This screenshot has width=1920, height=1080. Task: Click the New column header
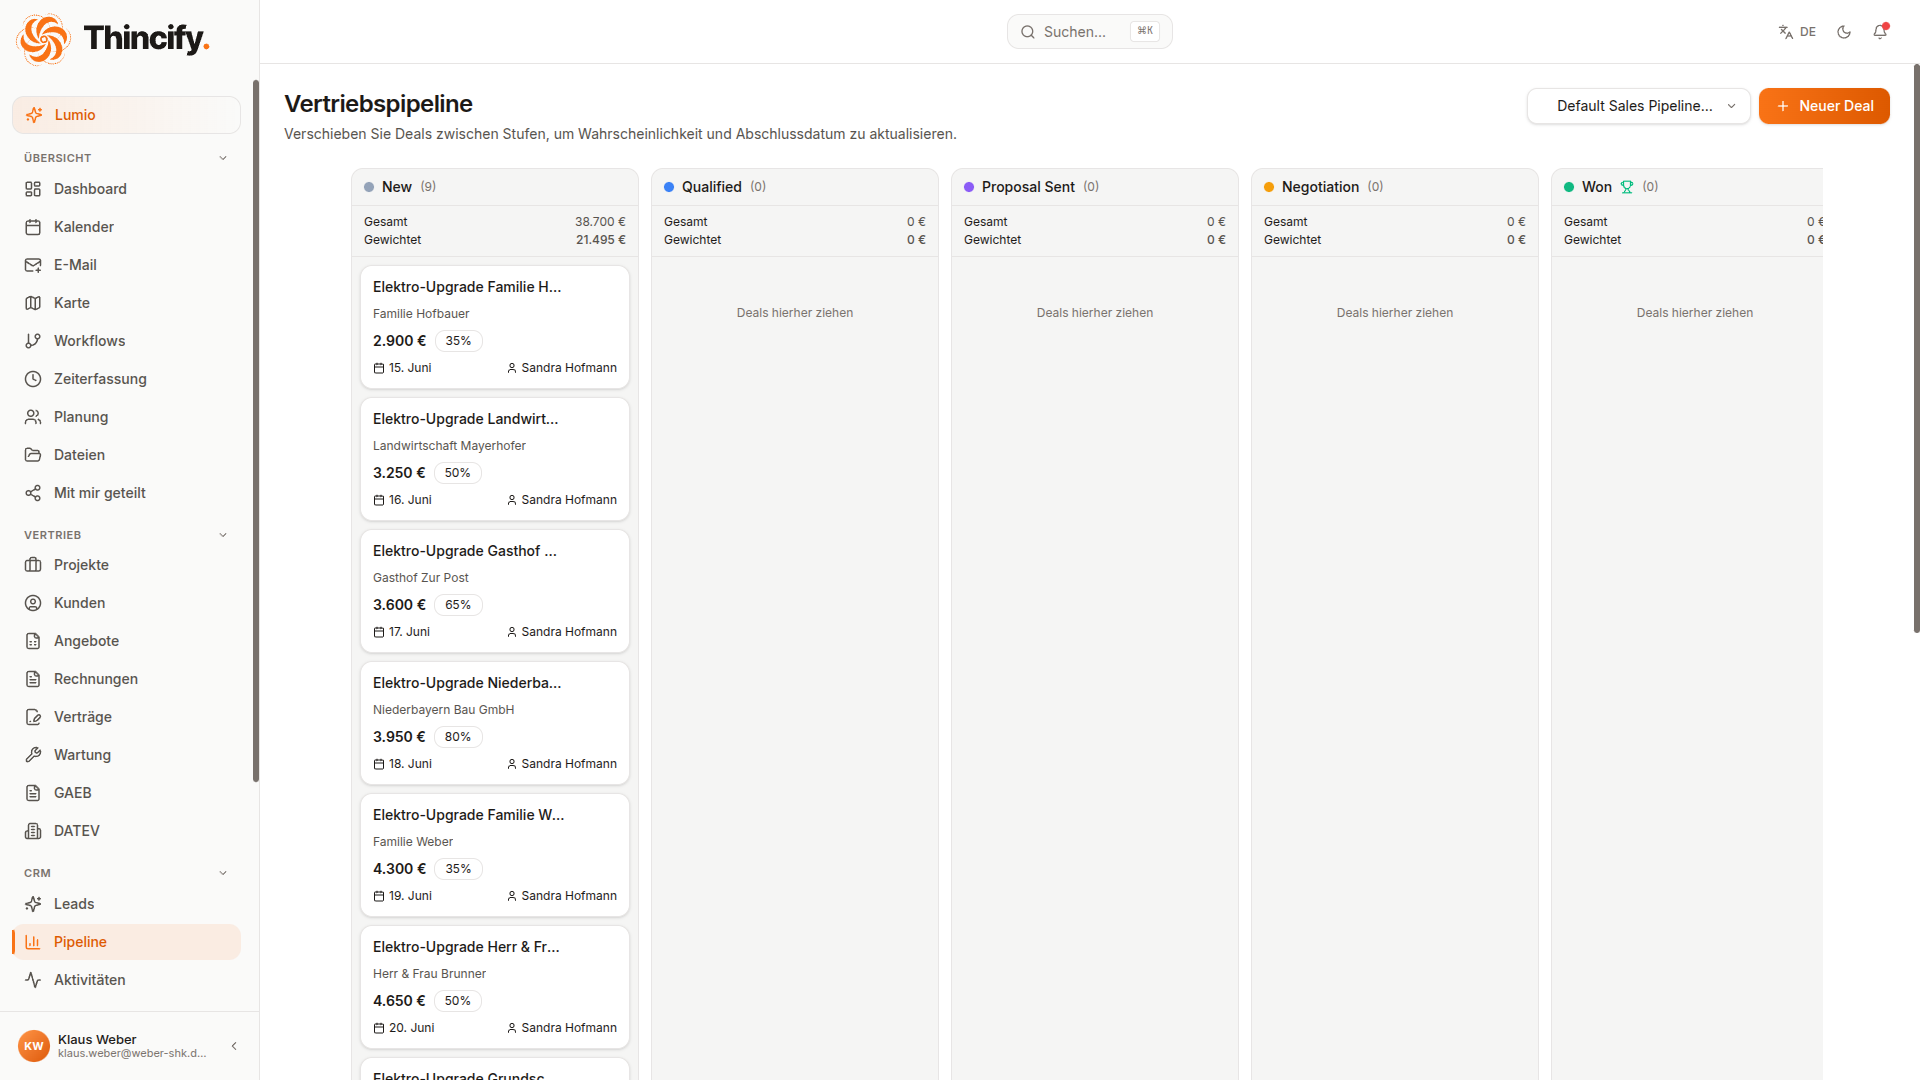pyautogui.click(x=495, y=187)
